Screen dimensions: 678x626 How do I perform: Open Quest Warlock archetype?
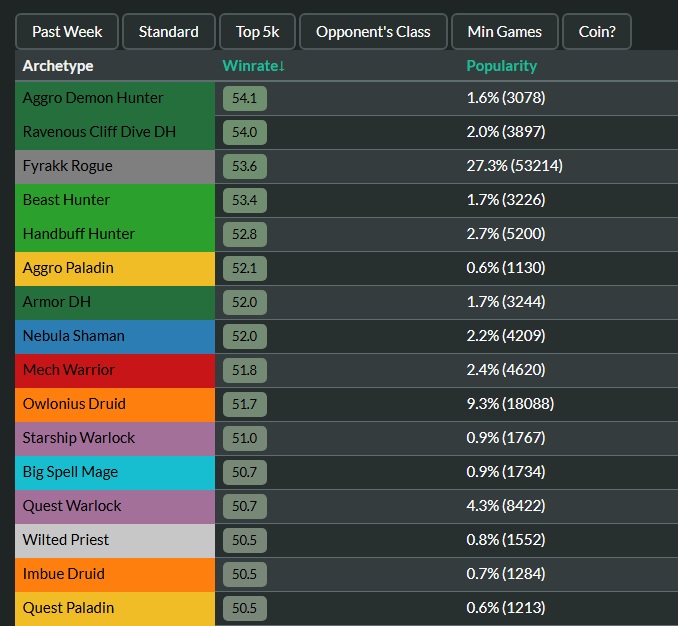pyautogui.click(x=115, y=507)
